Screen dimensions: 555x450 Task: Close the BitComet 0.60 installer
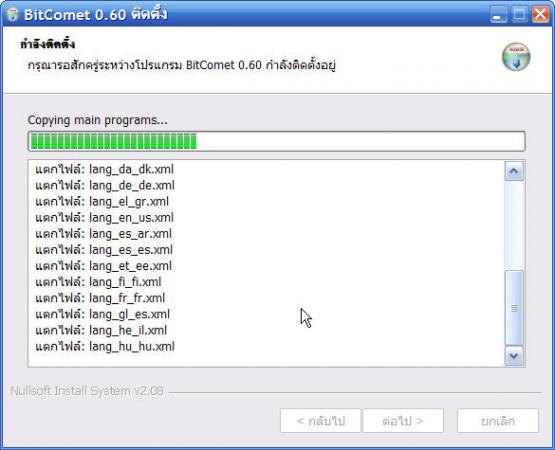[x=540, y=15]
